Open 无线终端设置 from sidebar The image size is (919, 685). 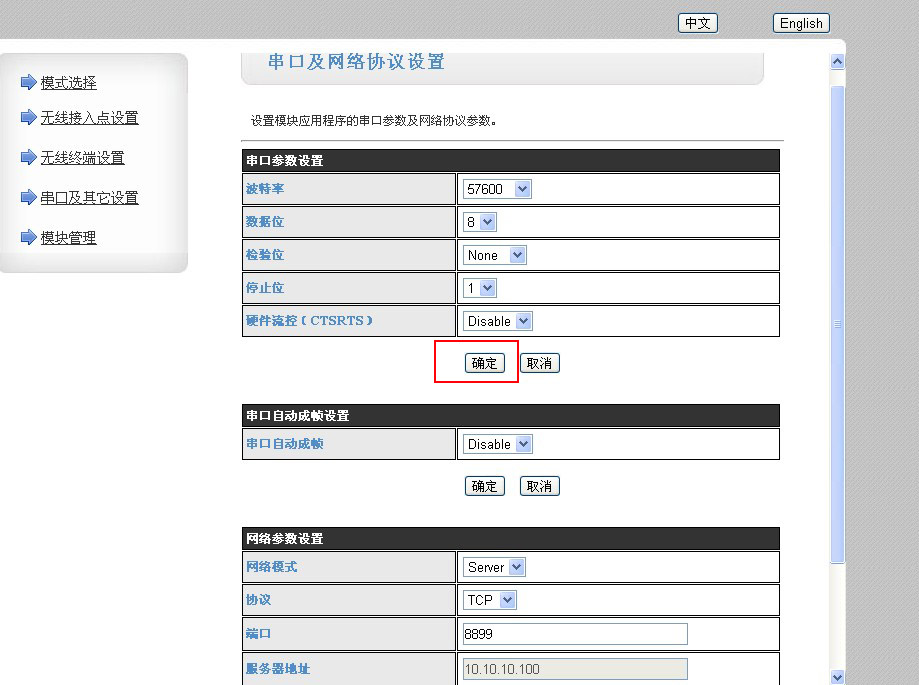(x=82, y=158)
